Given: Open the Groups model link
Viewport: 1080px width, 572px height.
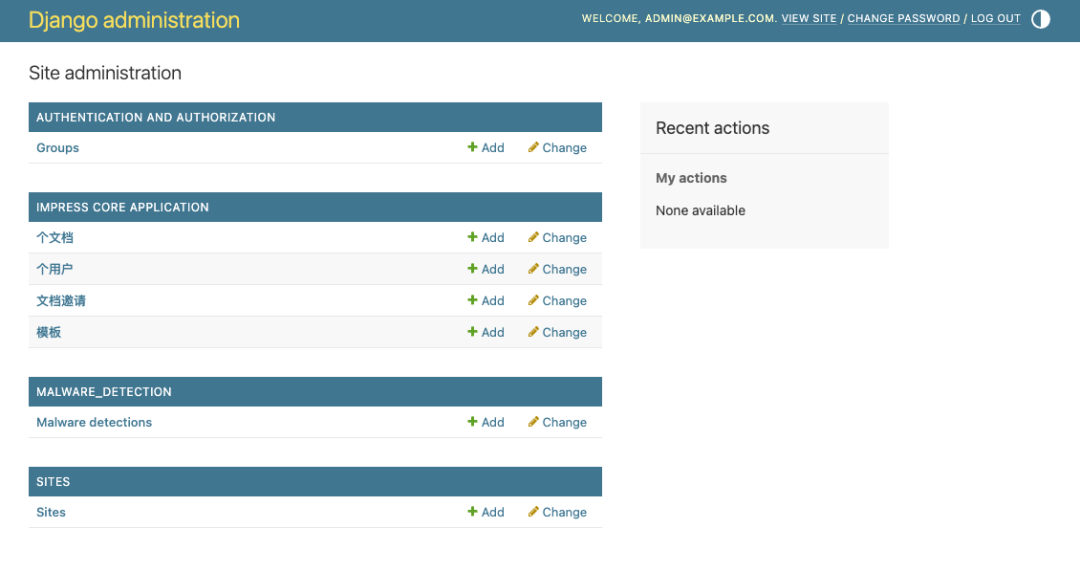Looking at the screenshot, I should [x=58, y=147].
